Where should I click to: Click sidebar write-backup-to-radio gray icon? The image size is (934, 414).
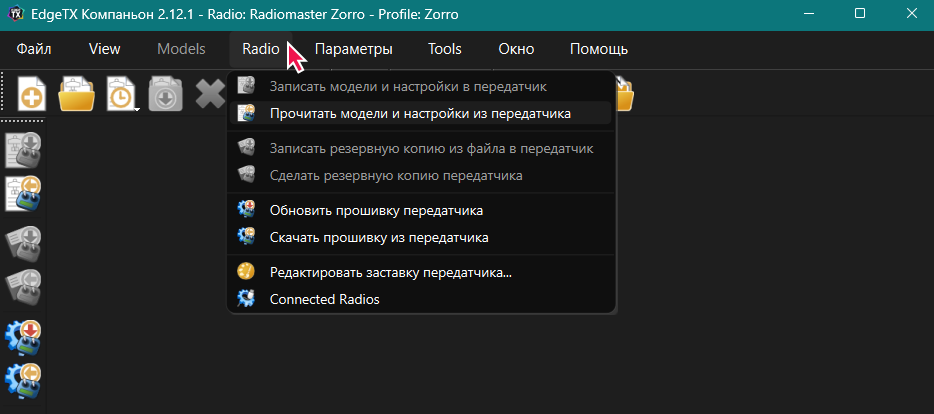[24, 244]
